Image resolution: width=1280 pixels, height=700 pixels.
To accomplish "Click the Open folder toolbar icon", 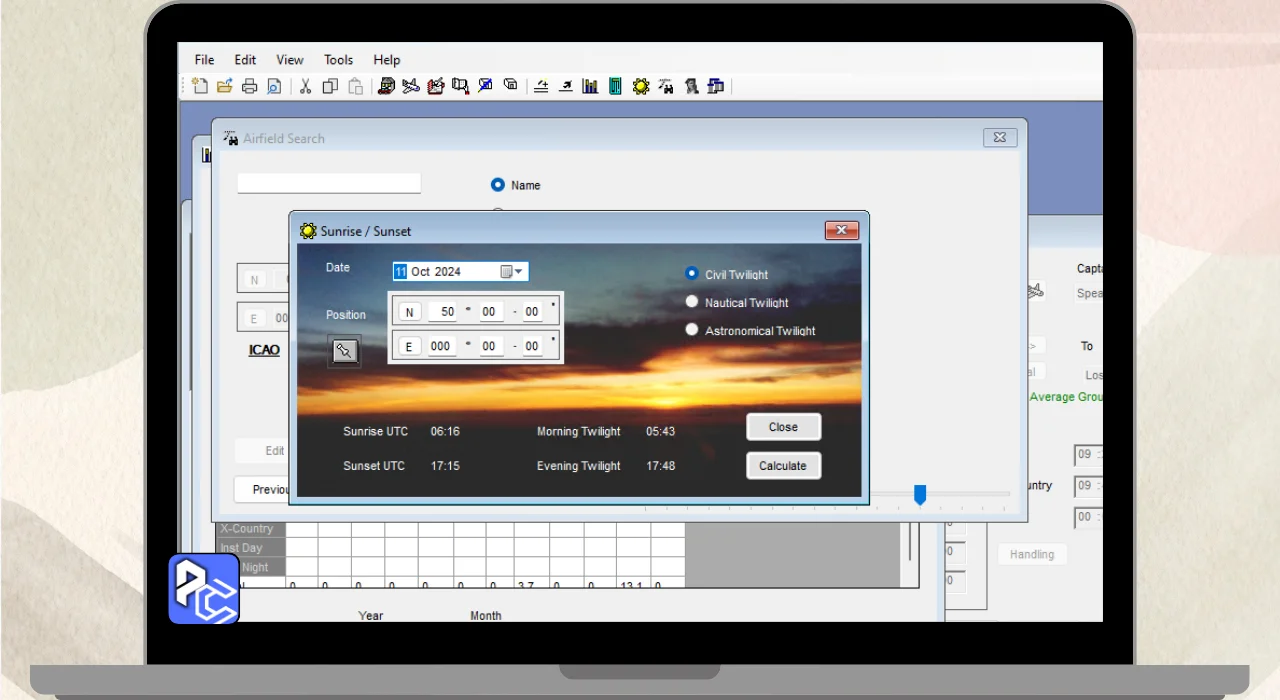I will [225, 86].
